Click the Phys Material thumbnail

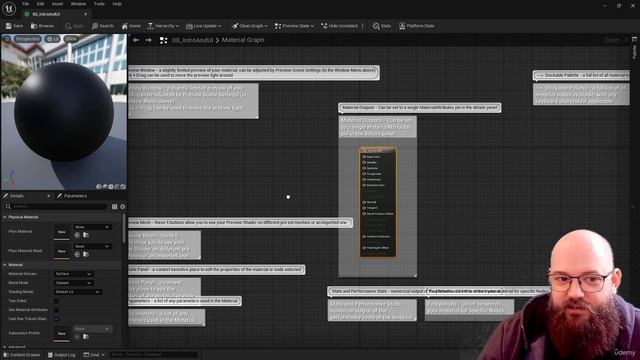coord(62,232)
